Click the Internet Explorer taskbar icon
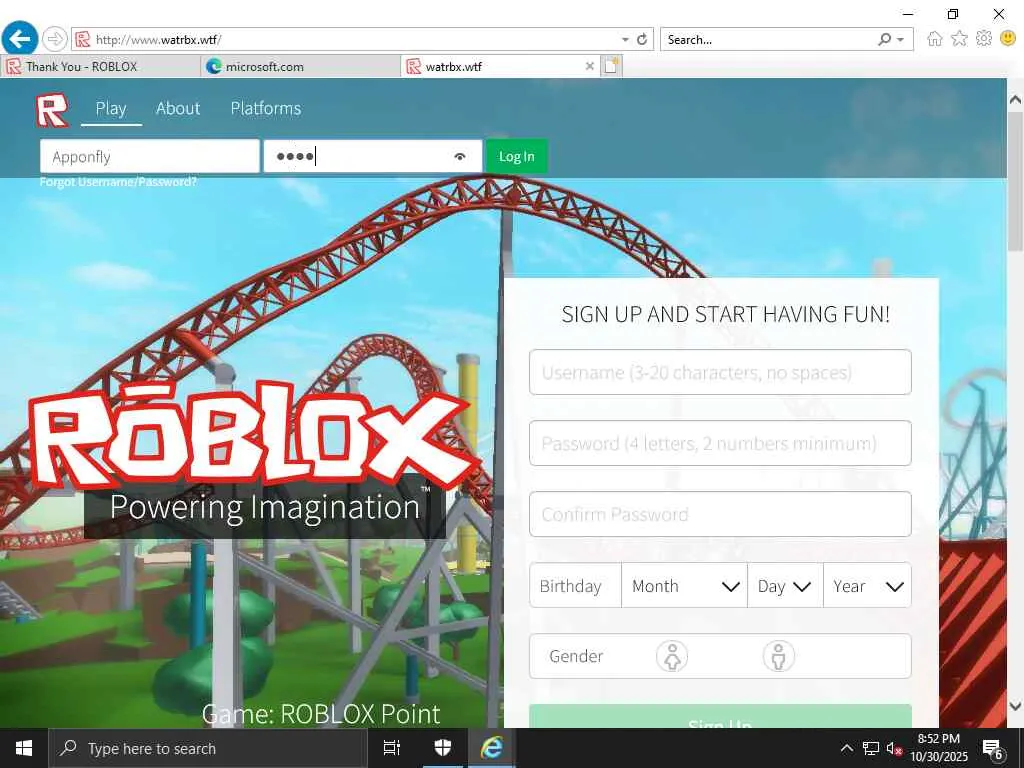 [492, 748]
